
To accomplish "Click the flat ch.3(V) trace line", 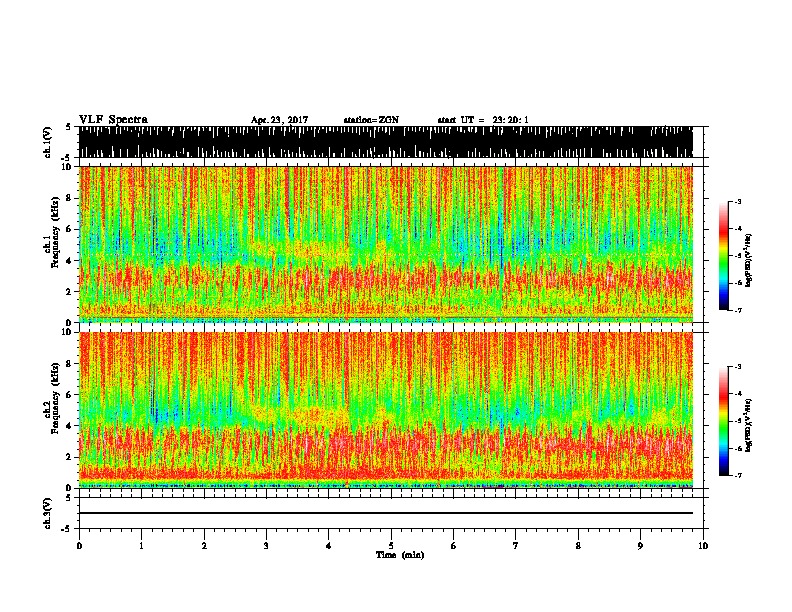I will tap(386, 513).
